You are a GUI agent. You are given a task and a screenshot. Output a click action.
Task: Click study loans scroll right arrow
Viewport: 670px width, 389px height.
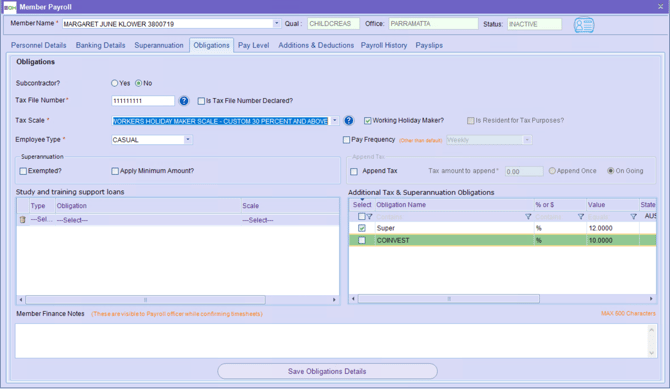click(x=334, y=300)
